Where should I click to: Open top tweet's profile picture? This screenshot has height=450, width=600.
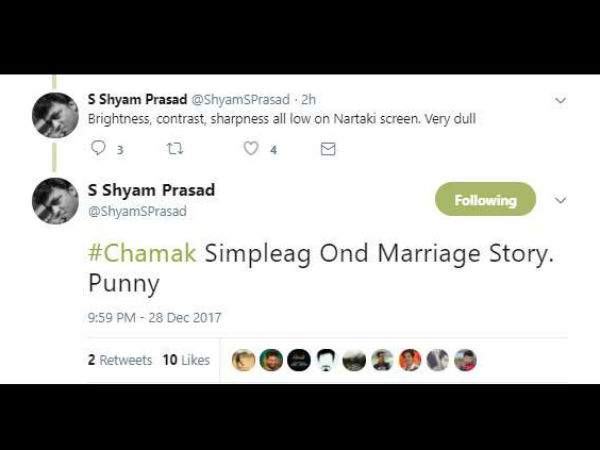click(55, 115)
